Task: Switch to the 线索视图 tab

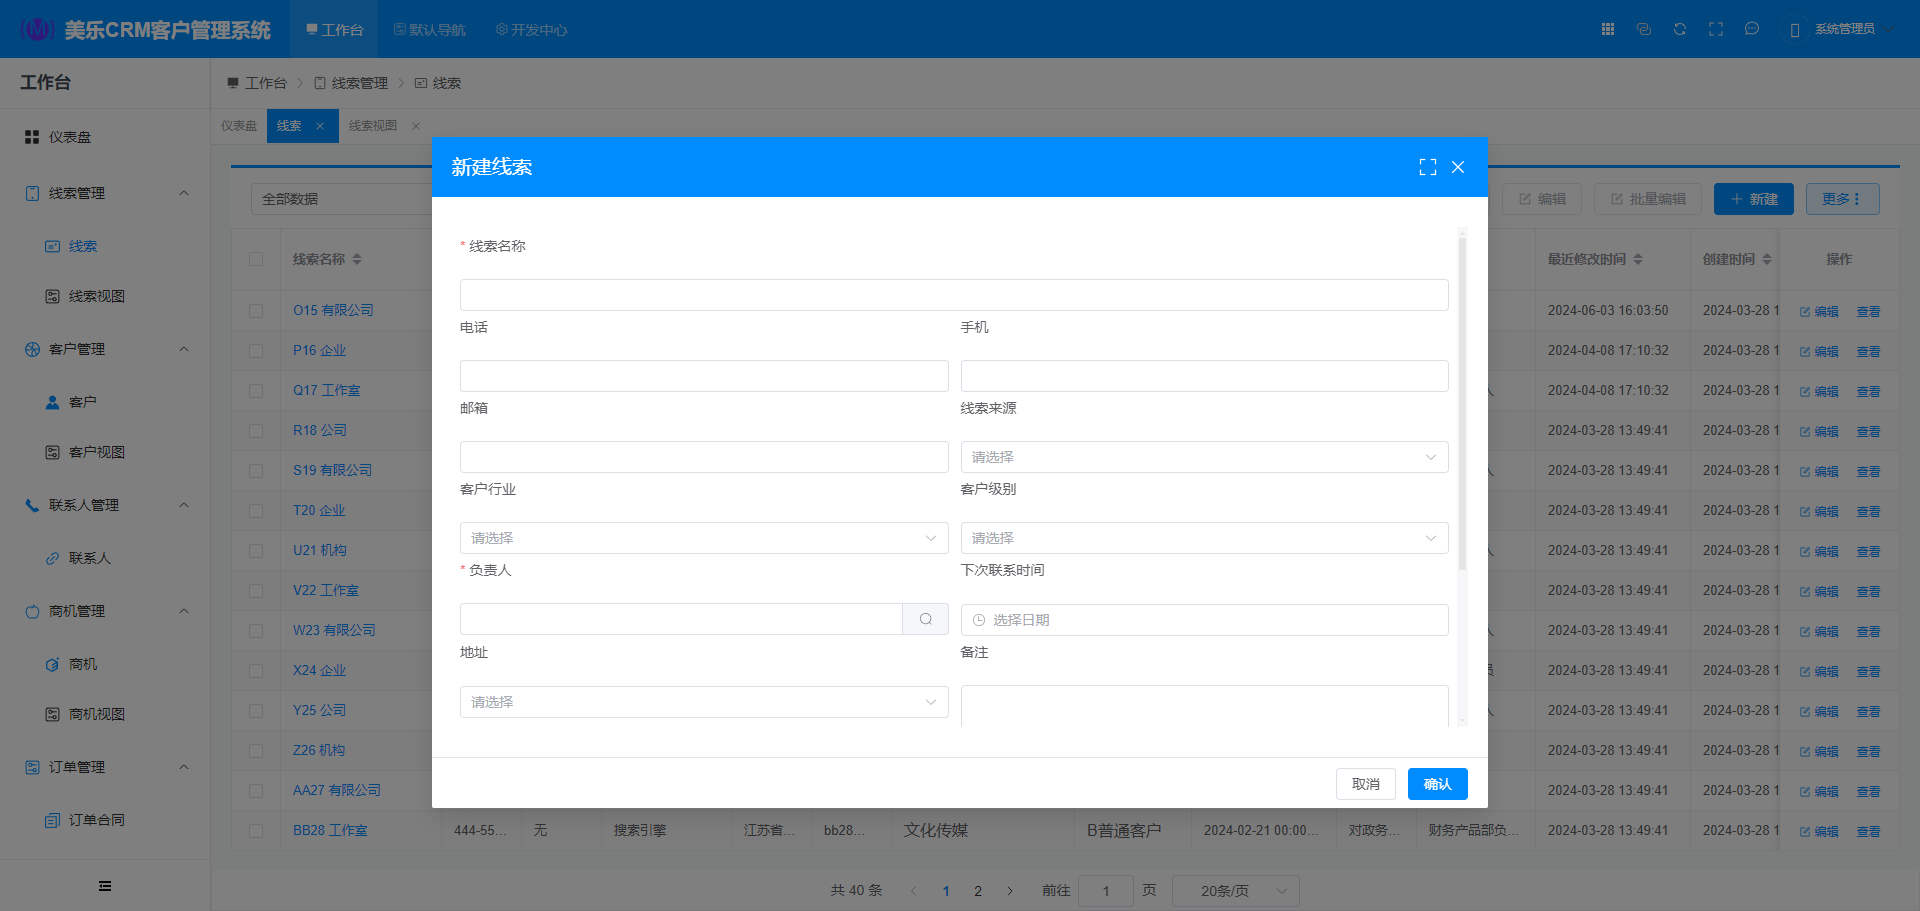Action: (x=373, y=126)
